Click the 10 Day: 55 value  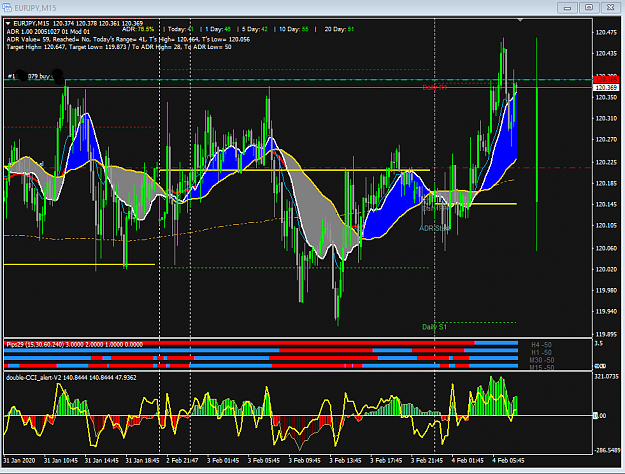pos(294,29)
